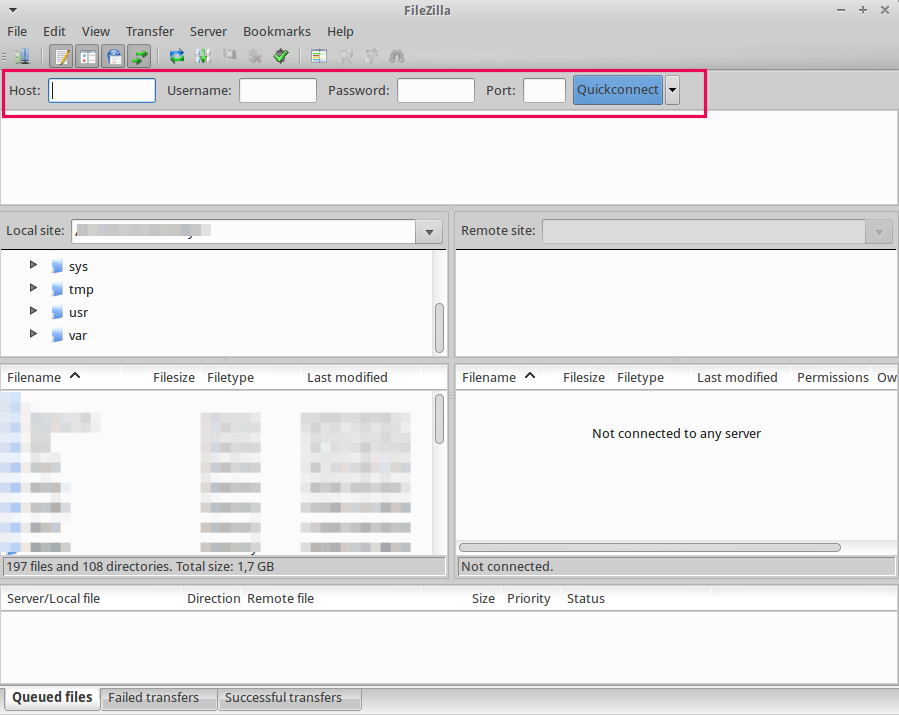Focus the Port input field
Viewport: 899px width, 715px height.
point(545,91)
